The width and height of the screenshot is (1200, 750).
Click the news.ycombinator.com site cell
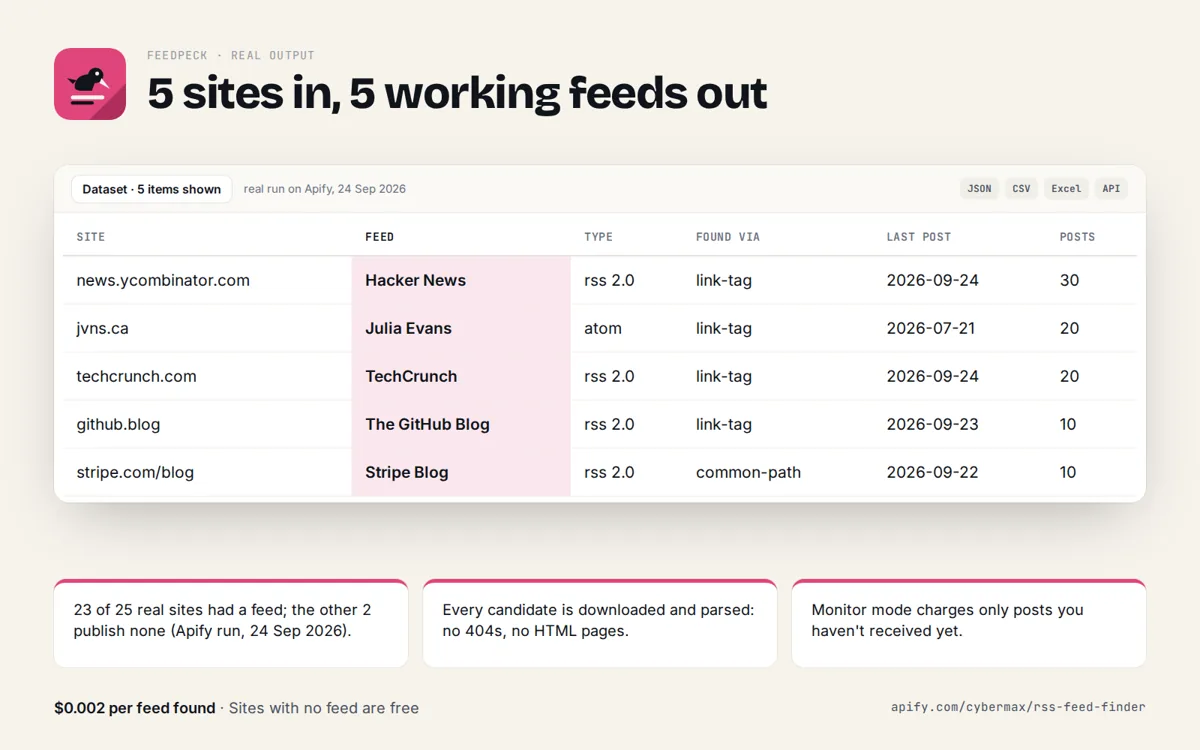point(163,280)
